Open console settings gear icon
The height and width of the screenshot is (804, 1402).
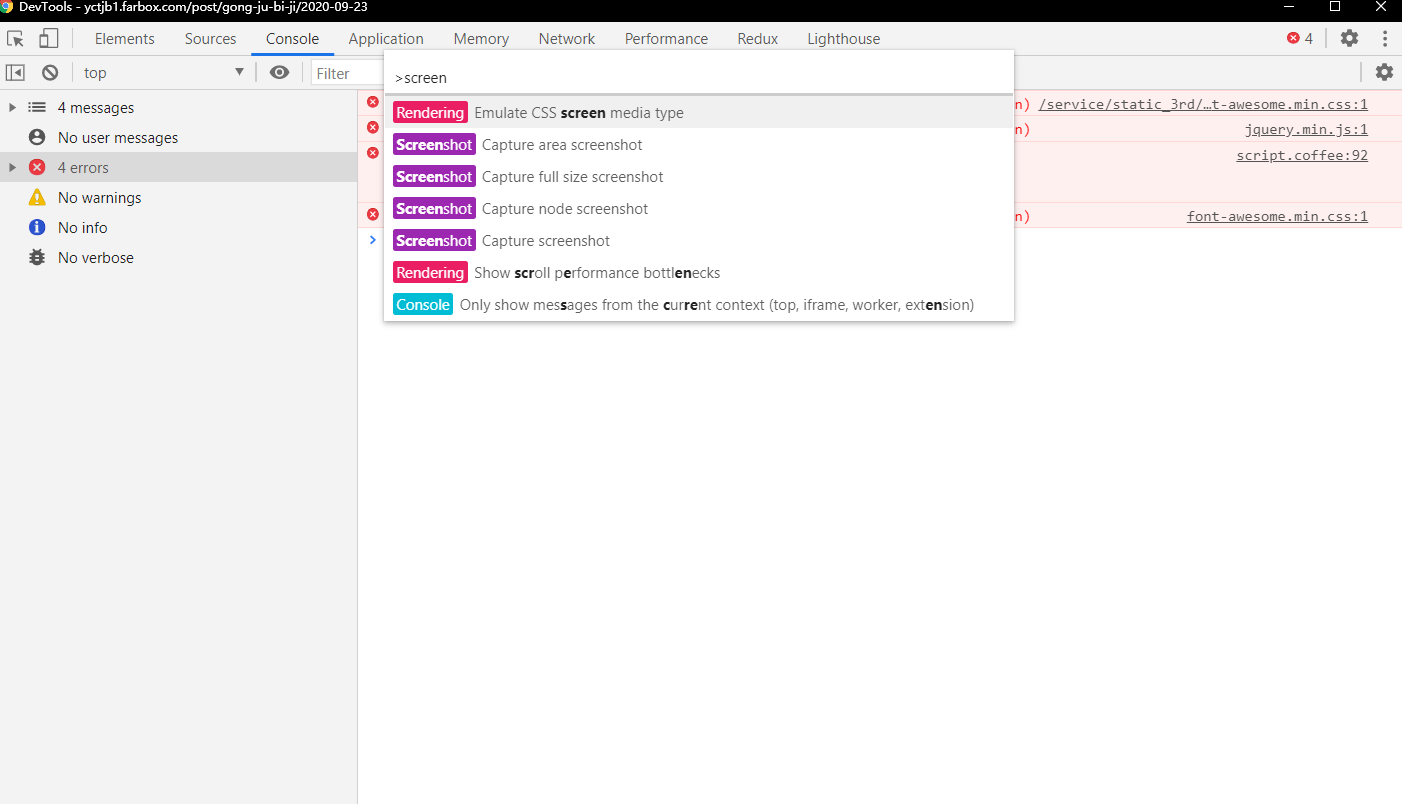pyautogui.click(x=1384, y=72)
